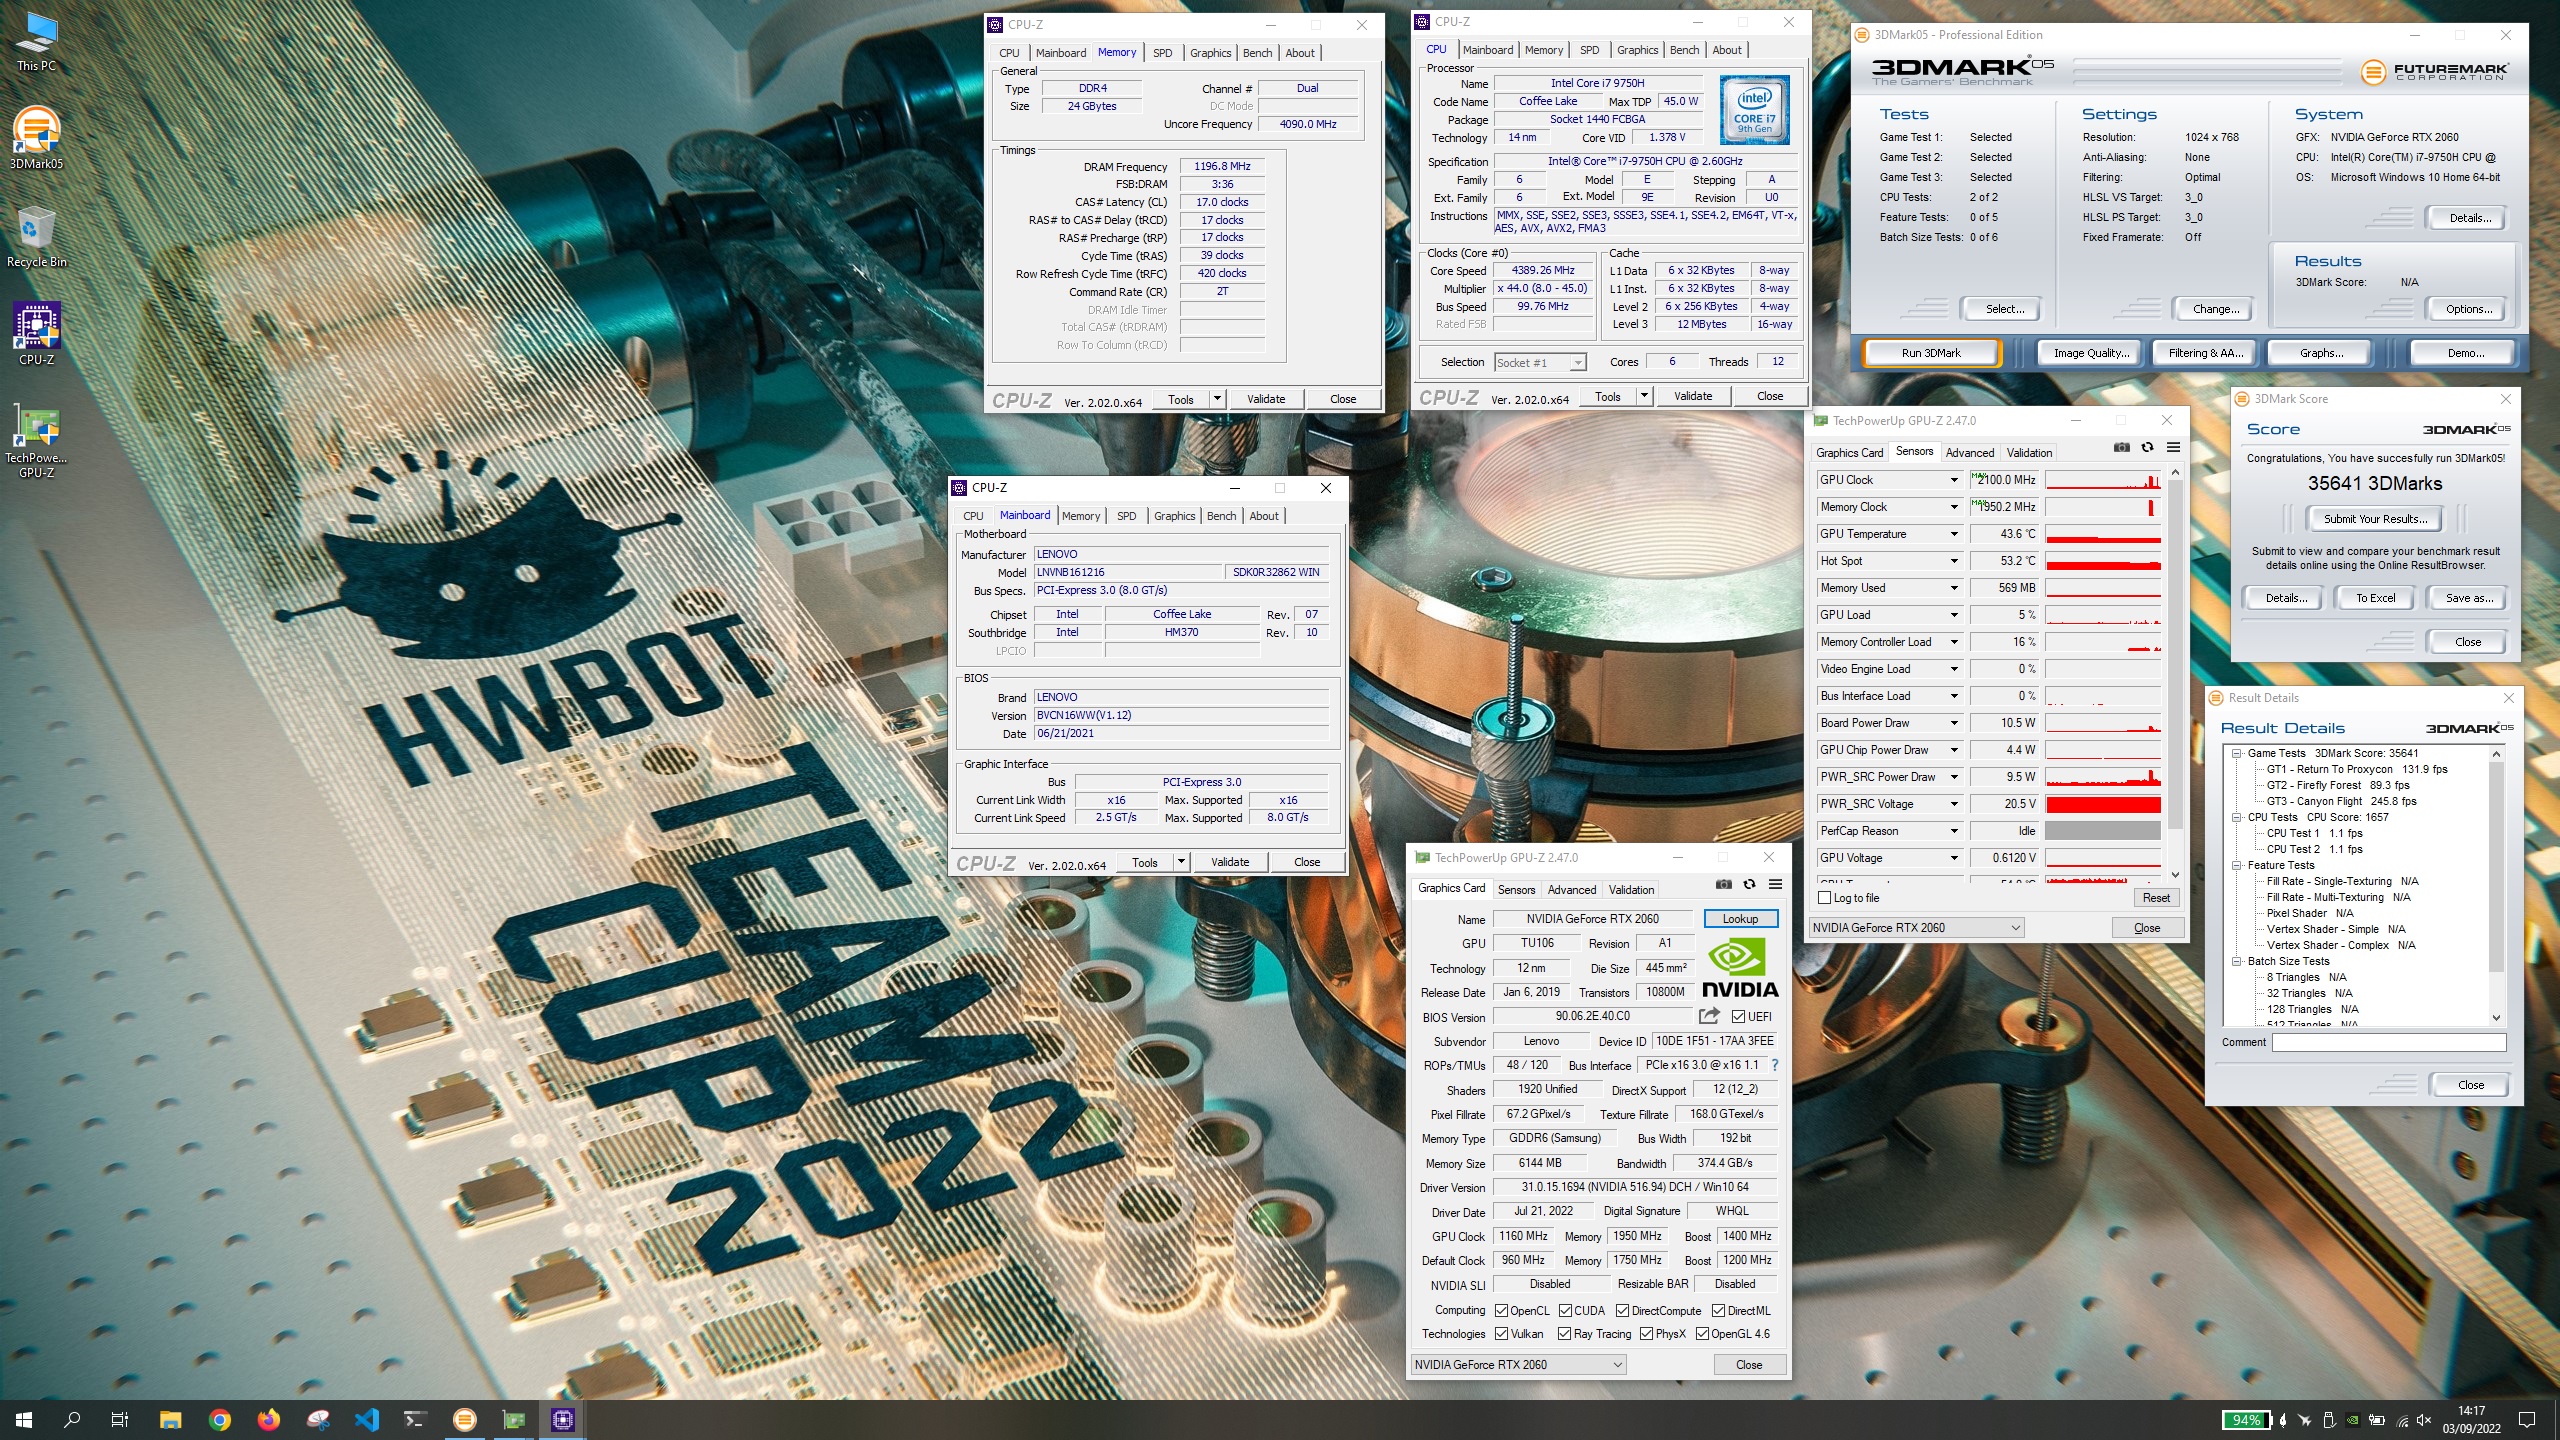Open the notification center
2560x1440 pixels.
pyautogui.click(x=2527, y=1419)
